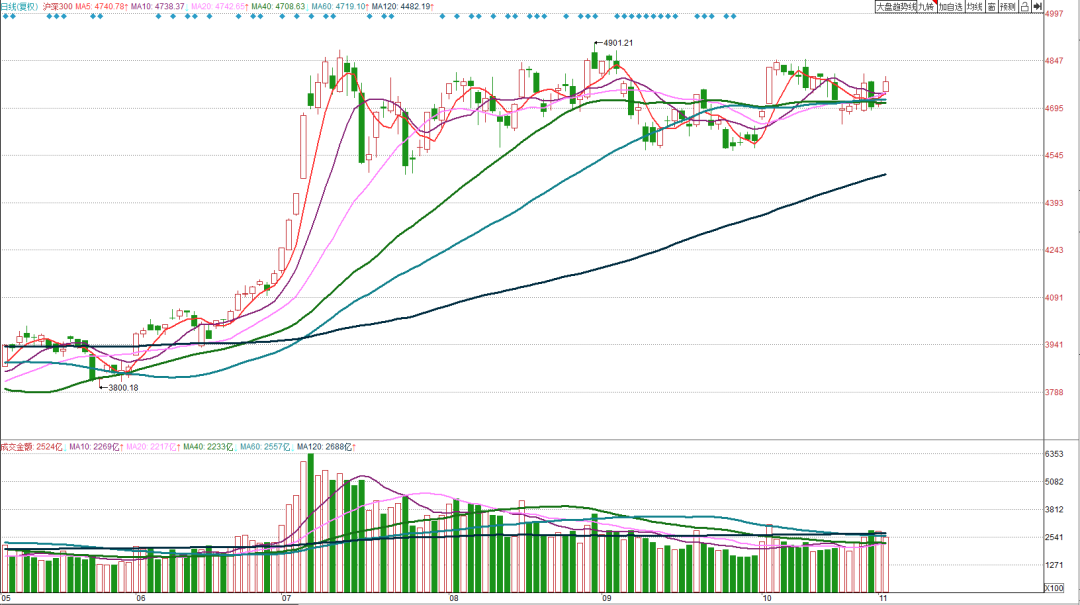Select the MA60: 4719.10 indicator label

tap(340, 6)
